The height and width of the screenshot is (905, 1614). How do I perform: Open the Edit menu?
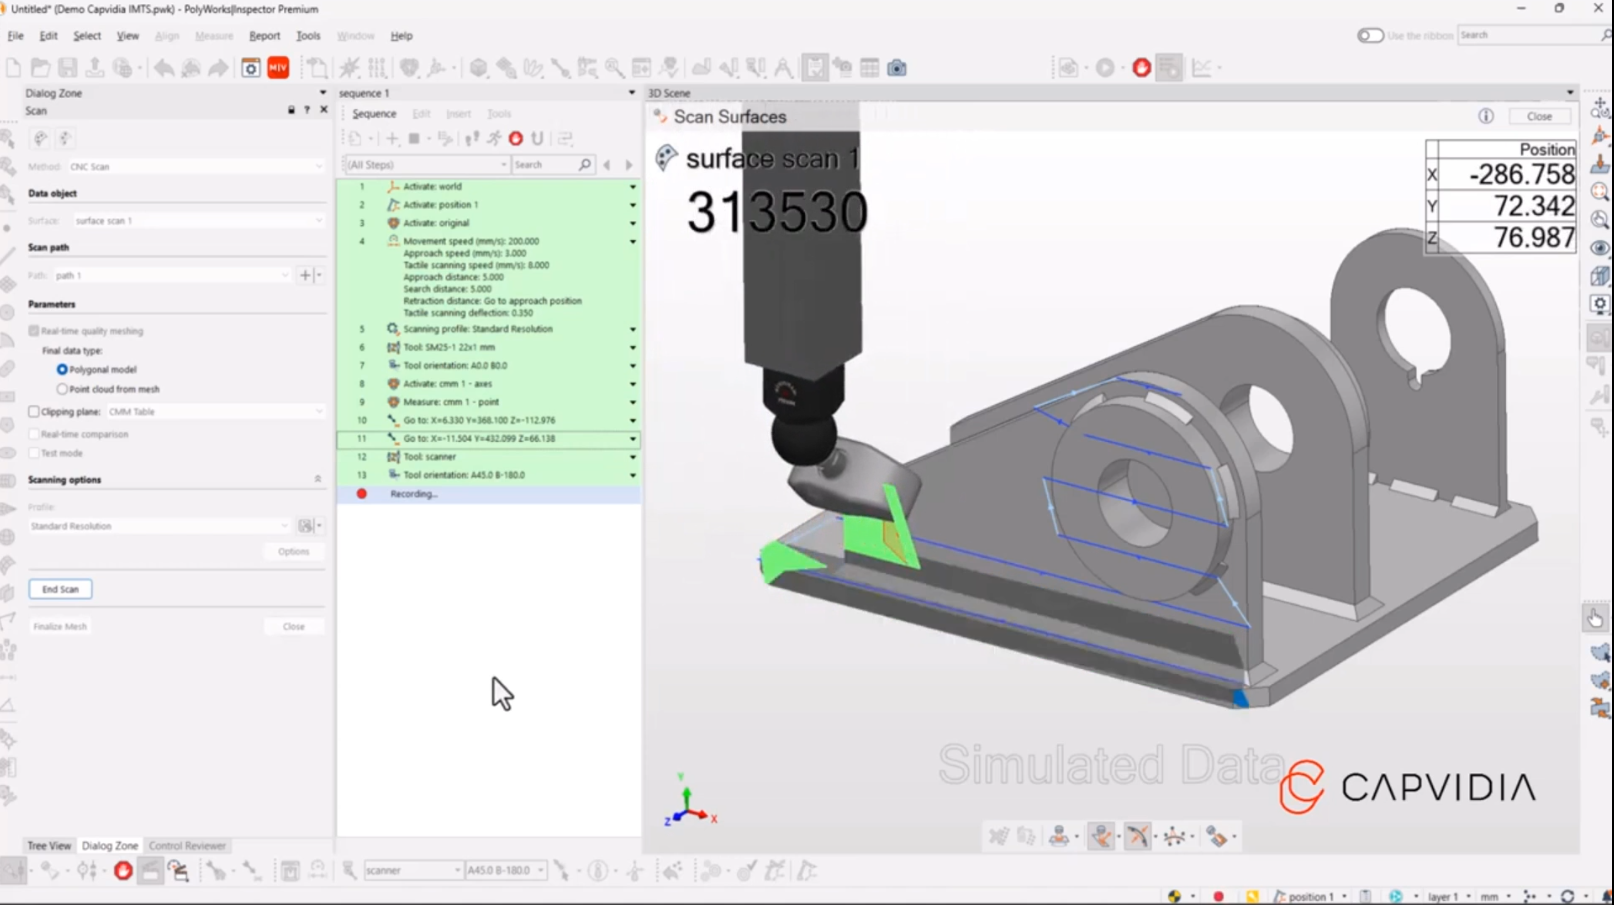tap(48, 36)
